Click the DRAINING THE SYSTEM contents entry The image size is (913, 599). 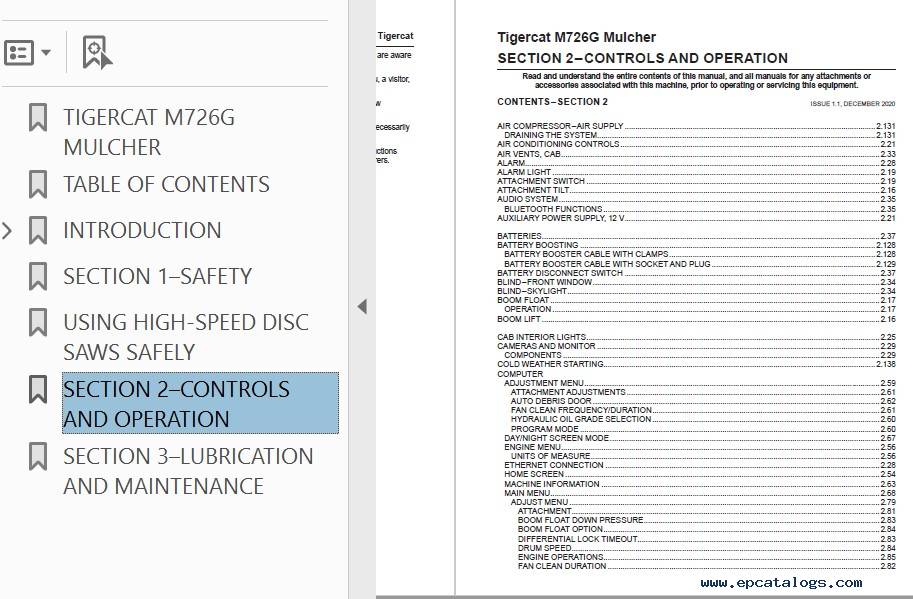(x=700, y=135)
